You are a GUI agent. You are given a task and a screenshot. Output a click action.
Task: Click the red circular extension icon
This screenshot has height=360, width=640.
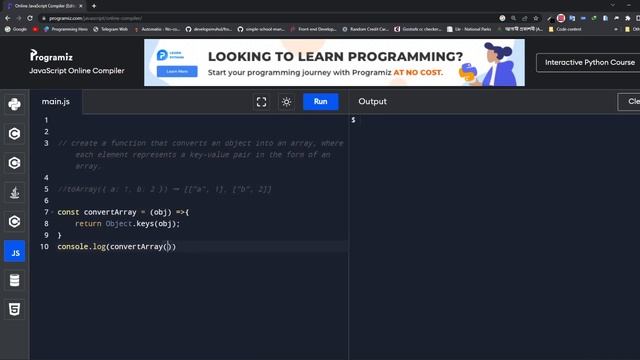pos(561,18)
